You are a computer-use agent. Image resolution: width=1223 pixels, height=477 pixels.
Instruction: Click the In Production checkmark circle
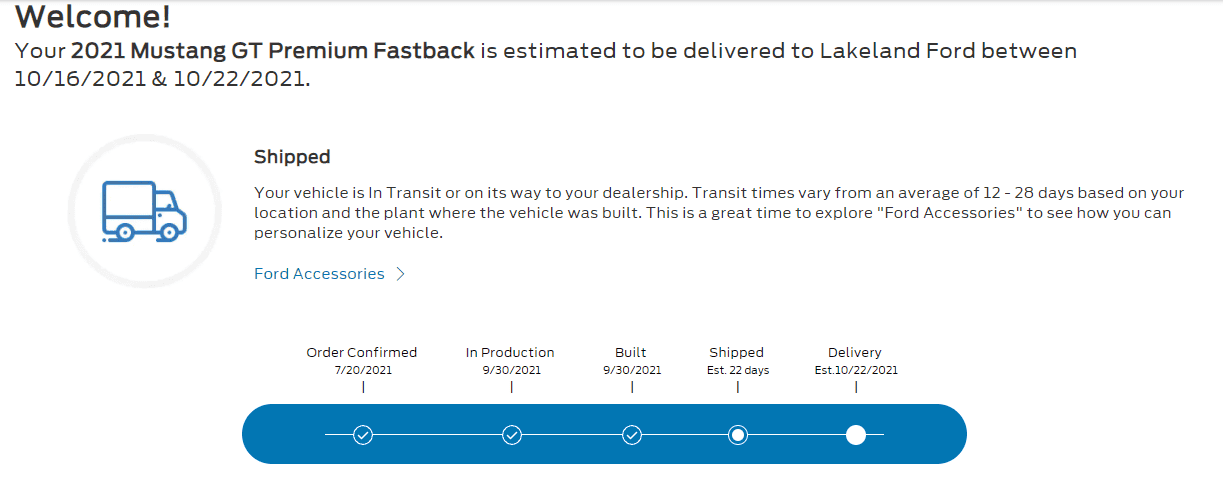(511, 435)
